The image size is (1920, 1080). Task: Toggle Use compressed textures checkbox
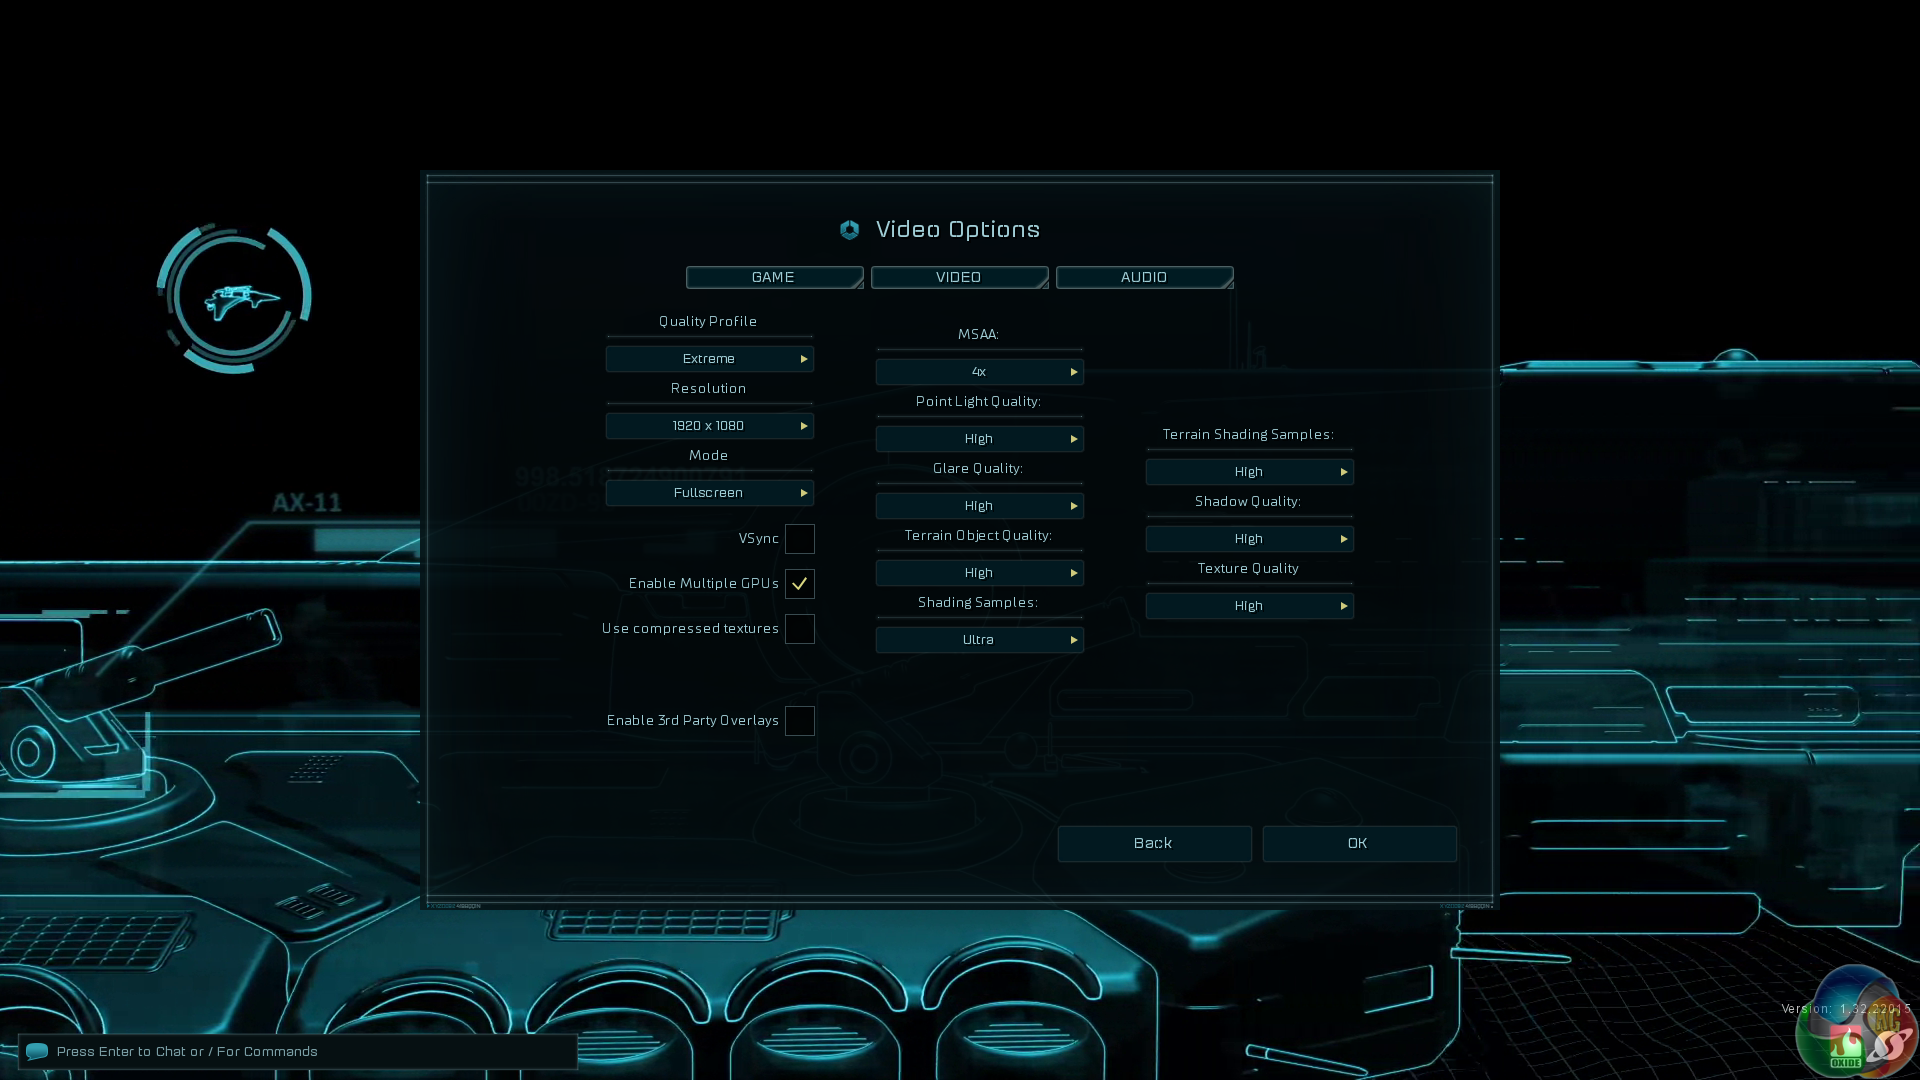click(x=800, y=629)
